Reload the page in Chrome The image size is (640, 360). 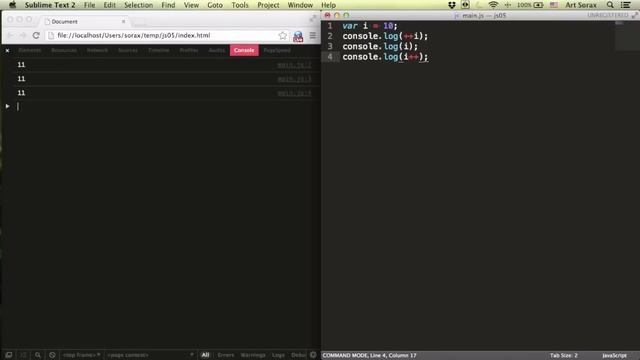pos(36,36)
